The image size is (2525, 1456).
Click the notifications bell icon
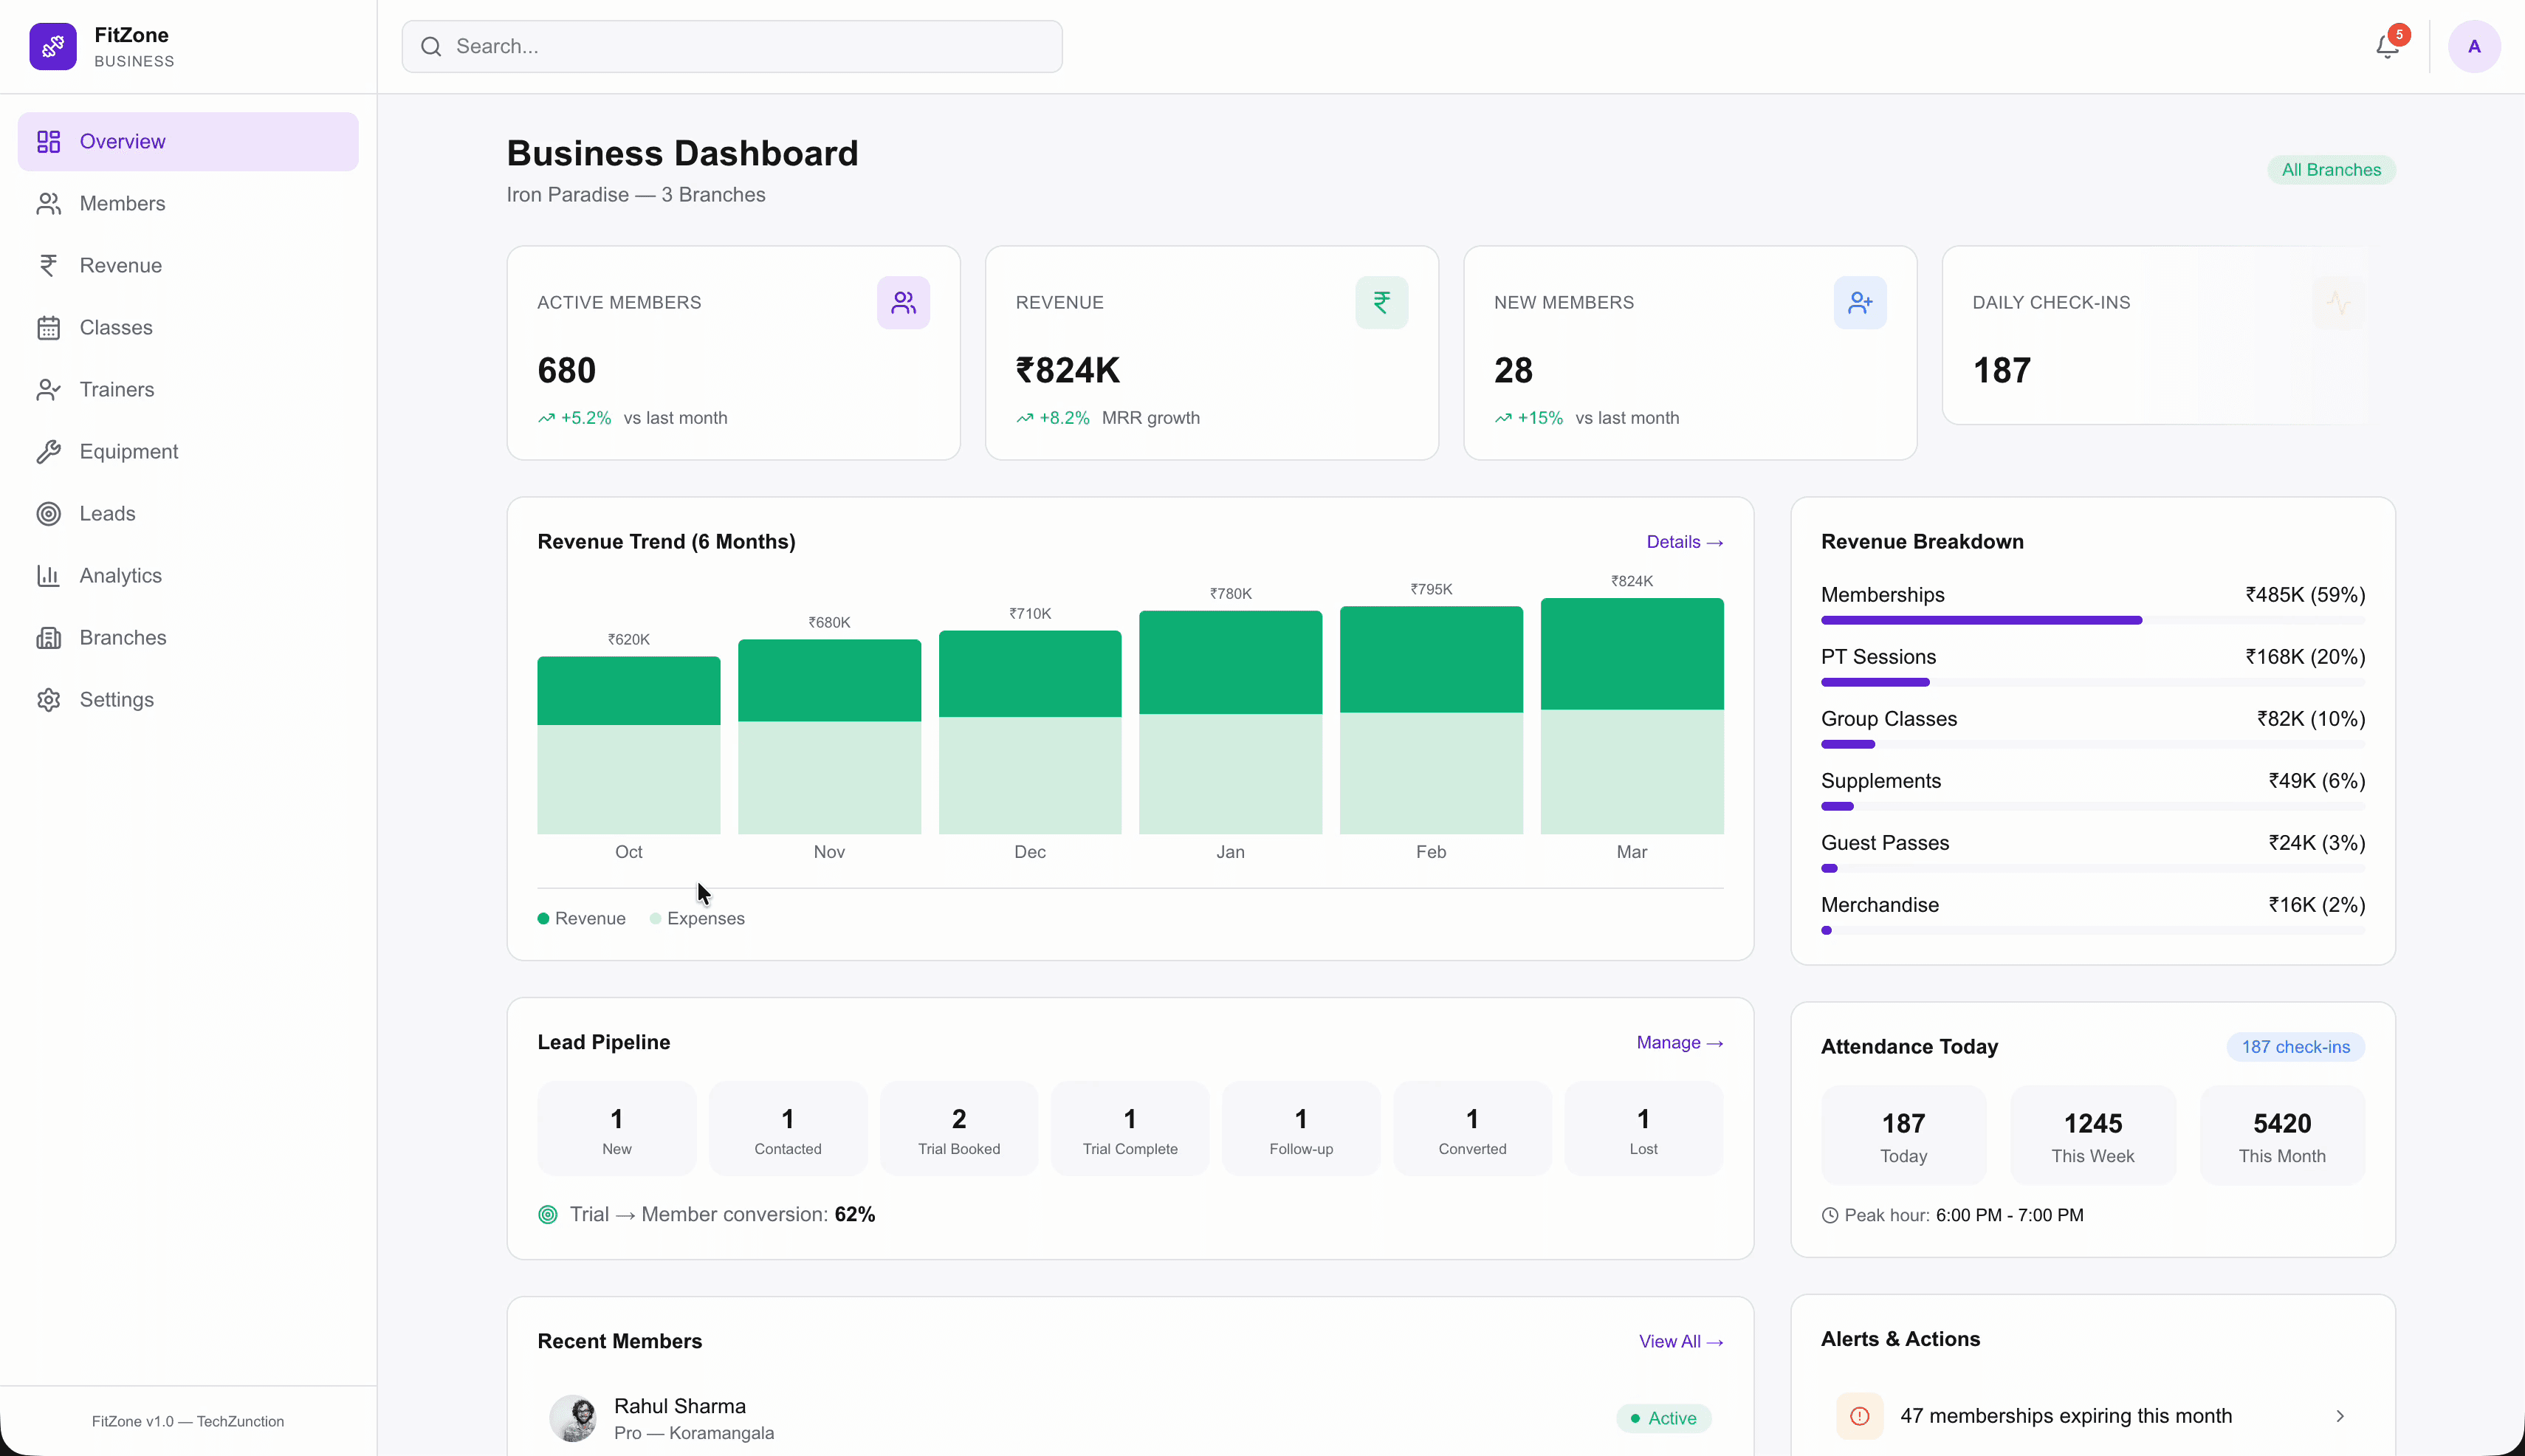[x=2387, y=46]
